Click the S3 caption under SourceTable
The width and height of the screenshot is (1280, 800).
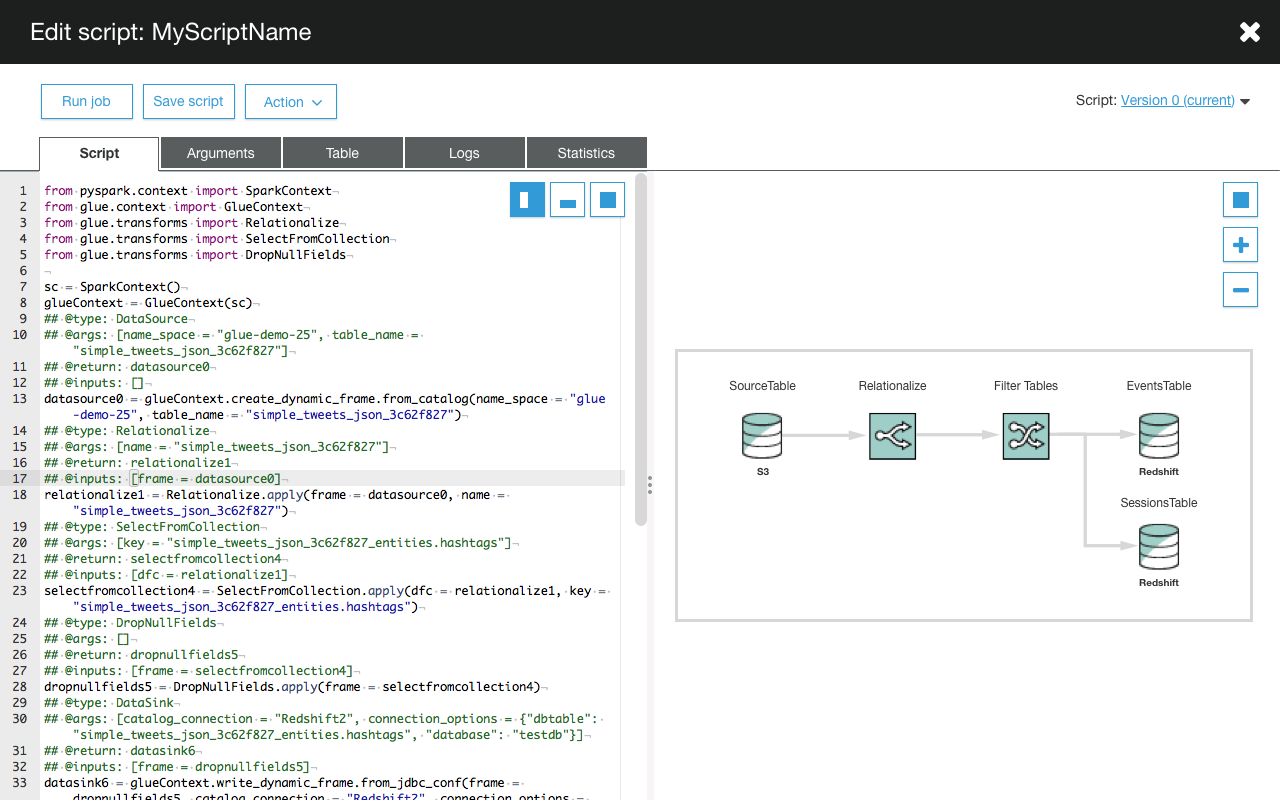(762, 470)
